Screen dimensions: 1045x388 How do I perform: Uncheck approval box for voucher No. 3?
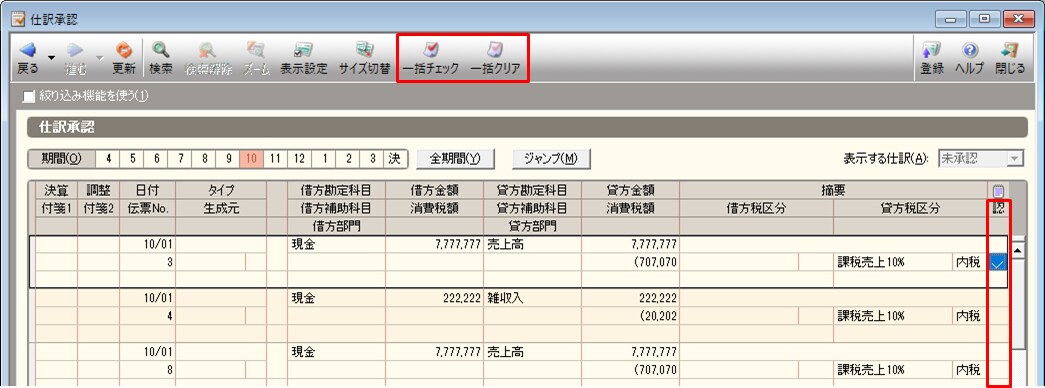point(998,263)
